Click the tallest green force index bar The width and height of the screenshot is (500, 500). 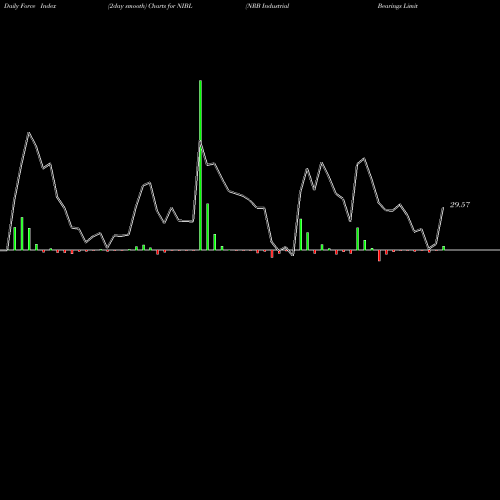(x=200, y=165)
